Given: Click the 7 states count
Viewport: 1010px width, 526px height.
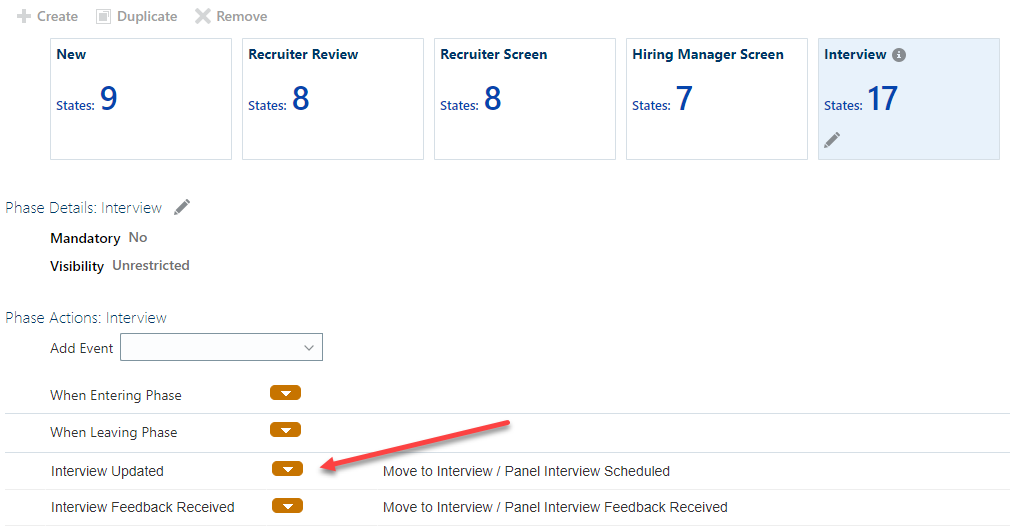Looking at the screenshot, I should 684,99.
